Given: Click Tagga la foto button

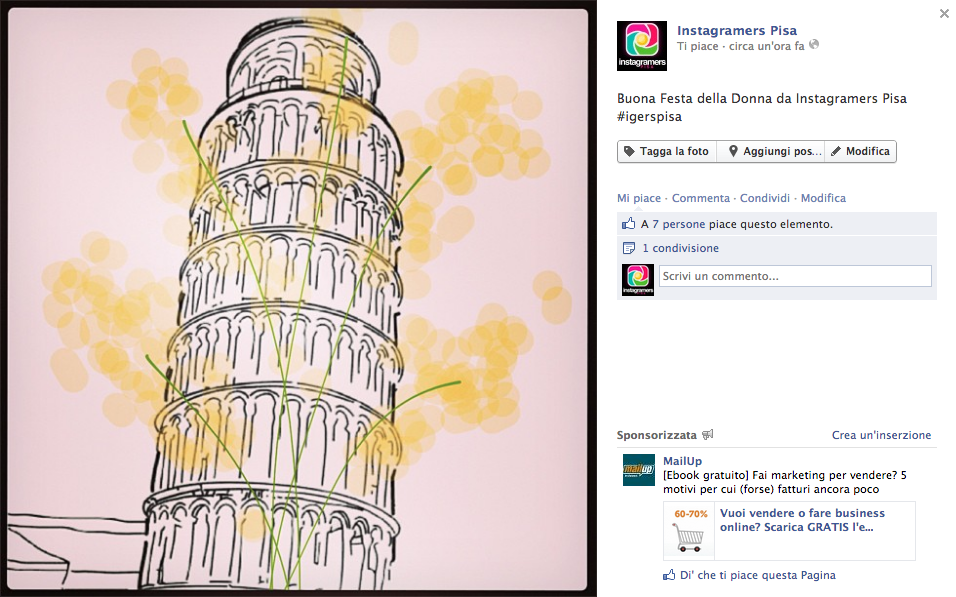Looking at the screenshot, I should click(667, 151).
